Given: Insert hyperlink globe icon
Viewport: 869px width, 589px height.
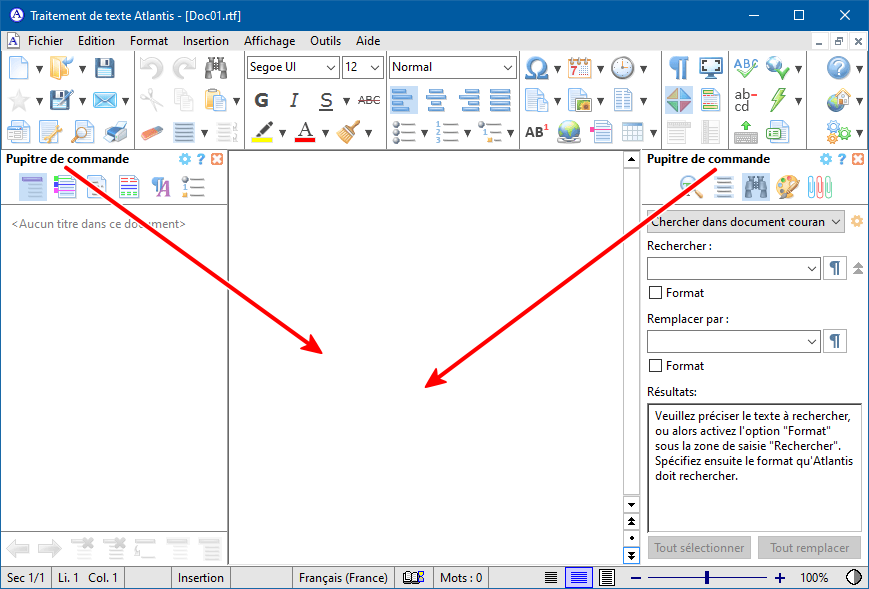Looking at the screenshot, I should tap(569, 132).
